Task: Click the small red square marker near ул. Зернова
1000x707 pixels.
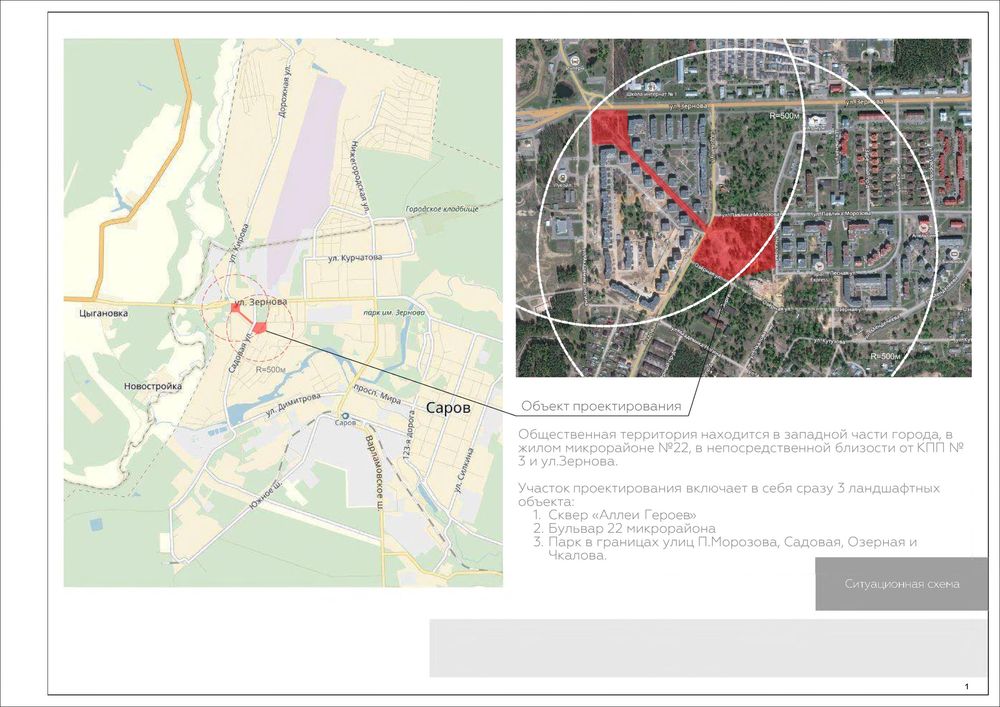Action: tap(235, 309)
